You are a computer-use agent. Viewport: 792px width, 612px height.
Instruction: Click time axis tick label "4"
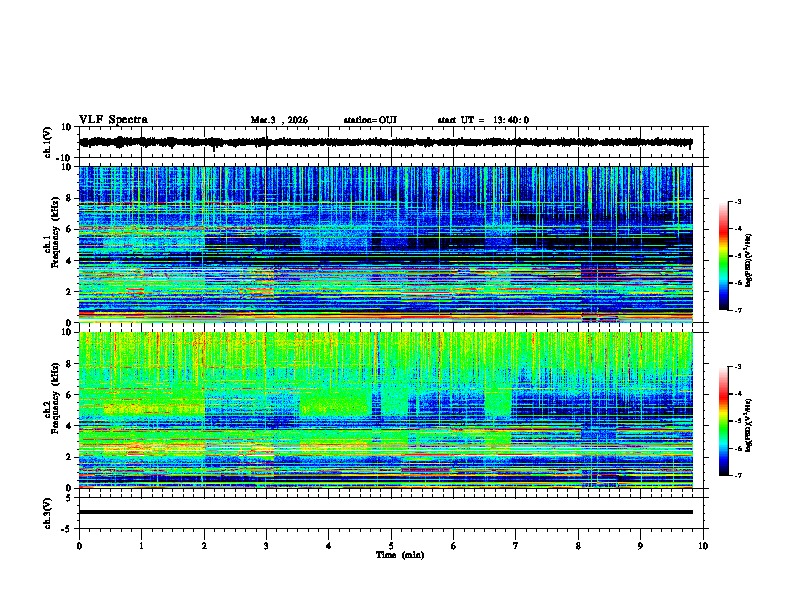click(x=329, y=546)
